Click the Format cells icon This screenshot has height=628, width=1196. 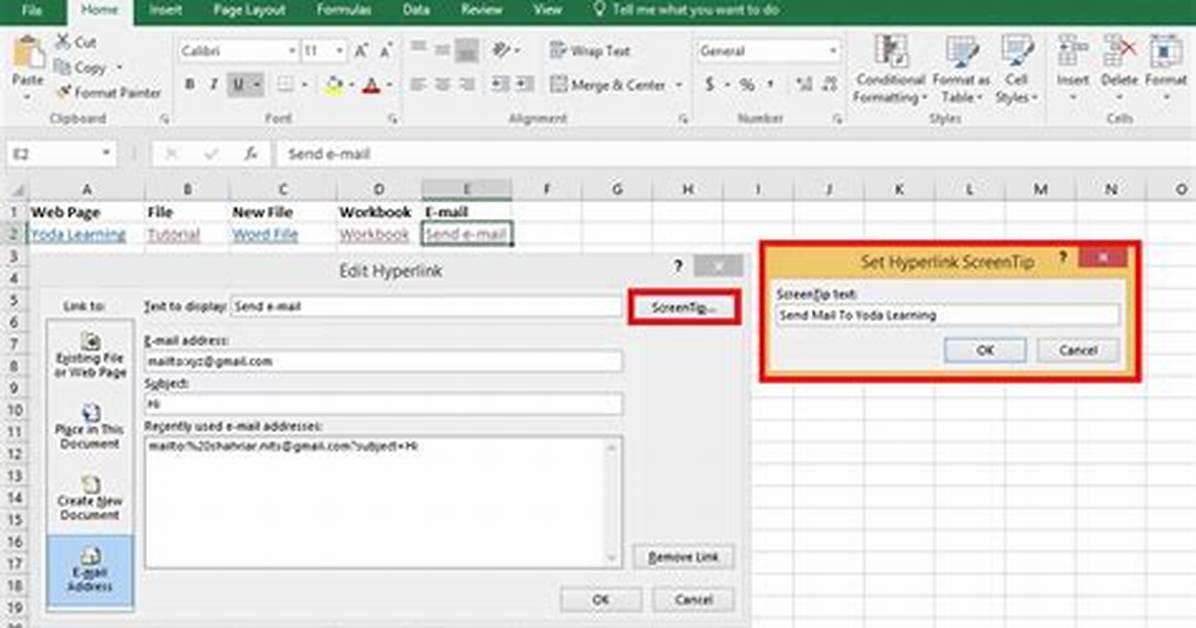click(1165, 52)
